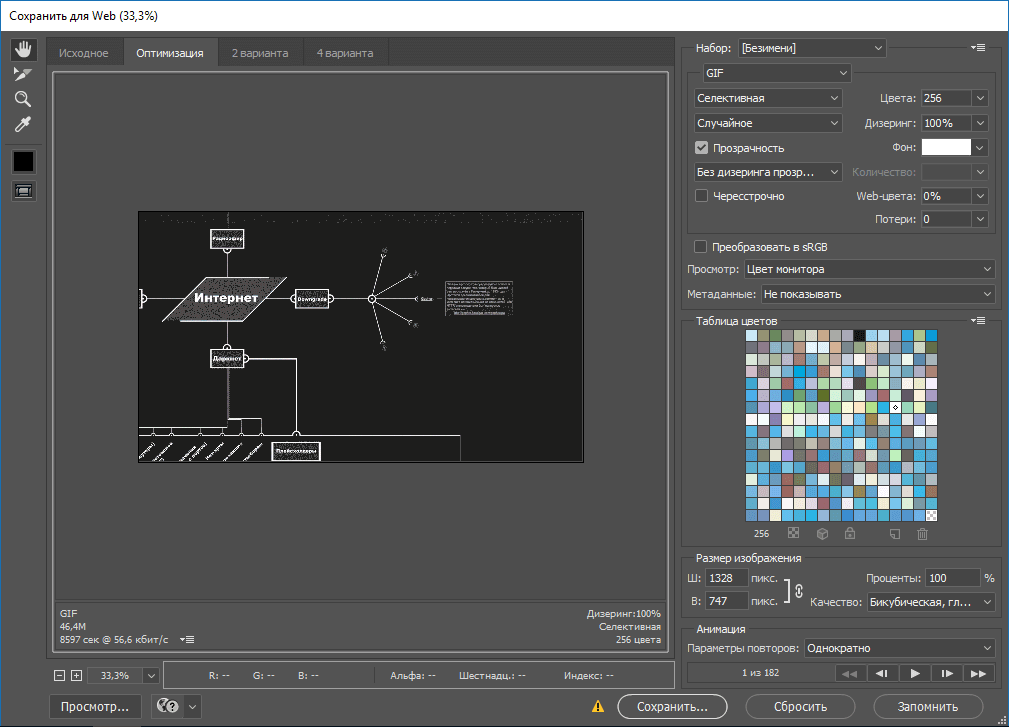
Task: Enable the Чересстрочно checkbox
Action: pyautogui.click(x=701, y=196)
